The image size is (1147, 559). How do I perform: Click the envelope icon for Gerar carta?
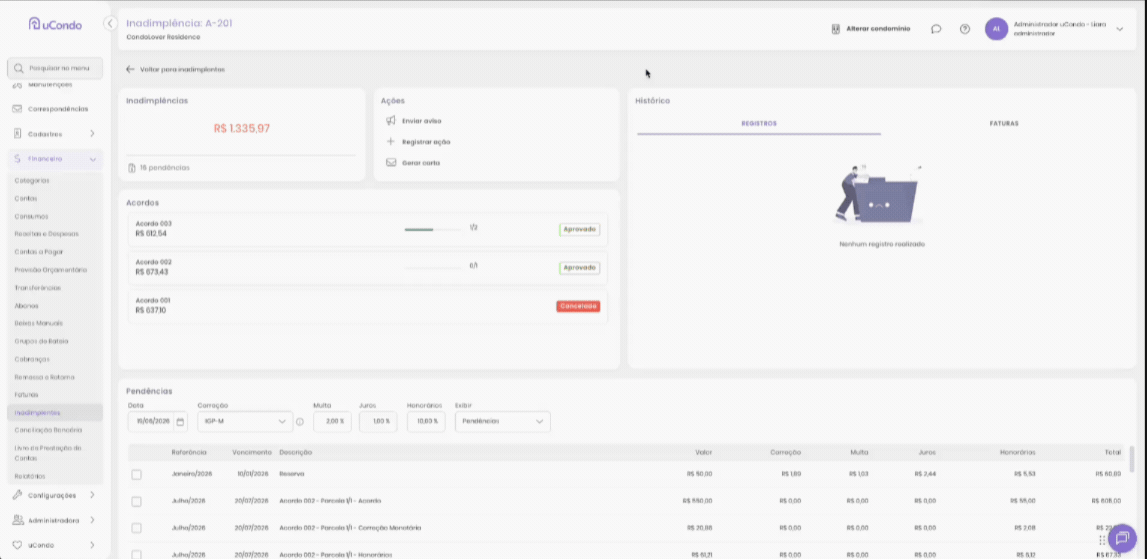pos(391,162)
